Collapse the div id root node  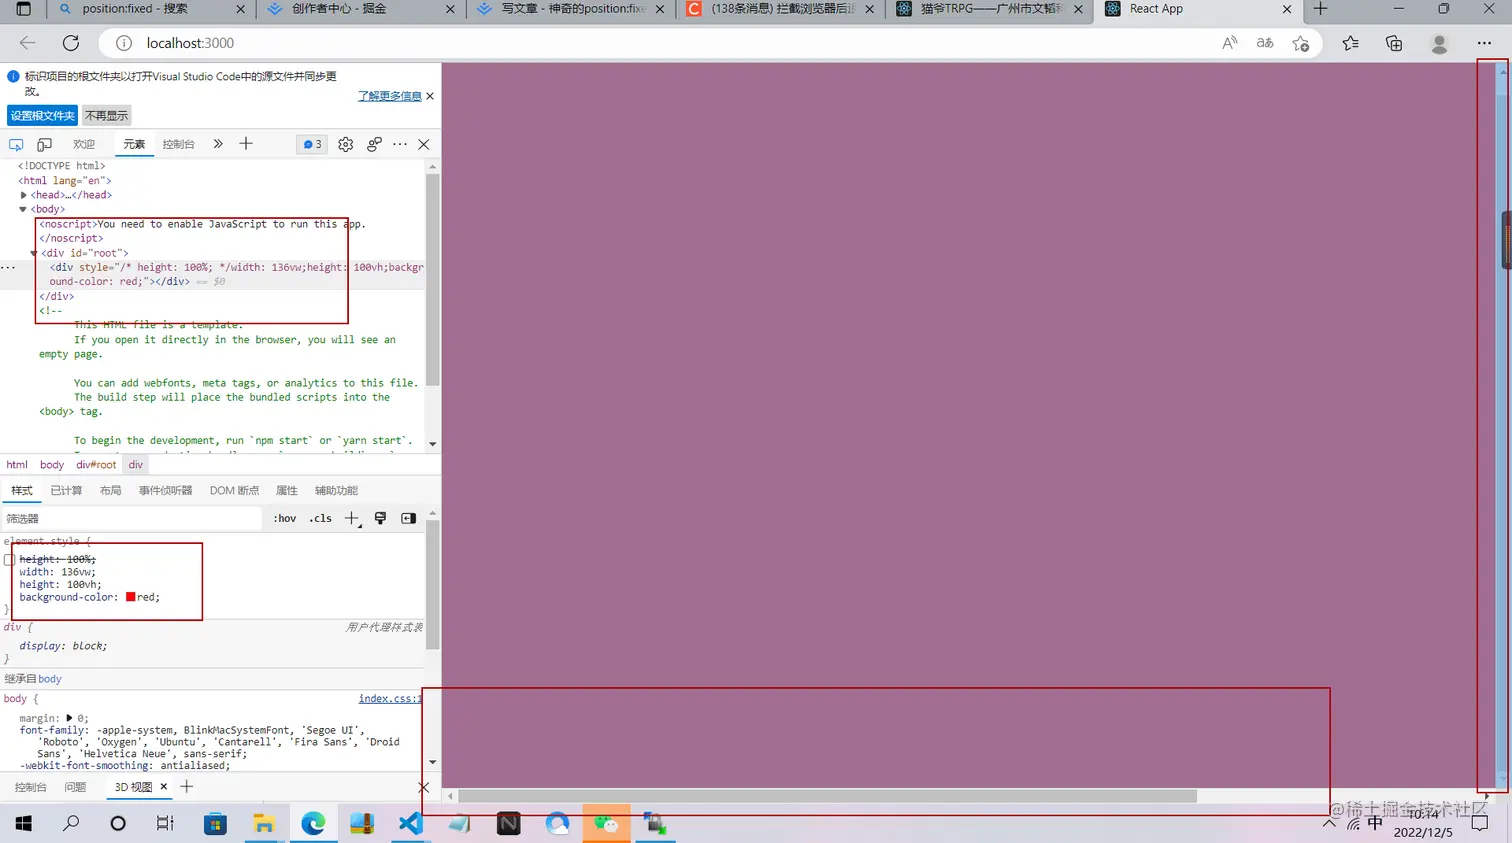click(34, 253)
